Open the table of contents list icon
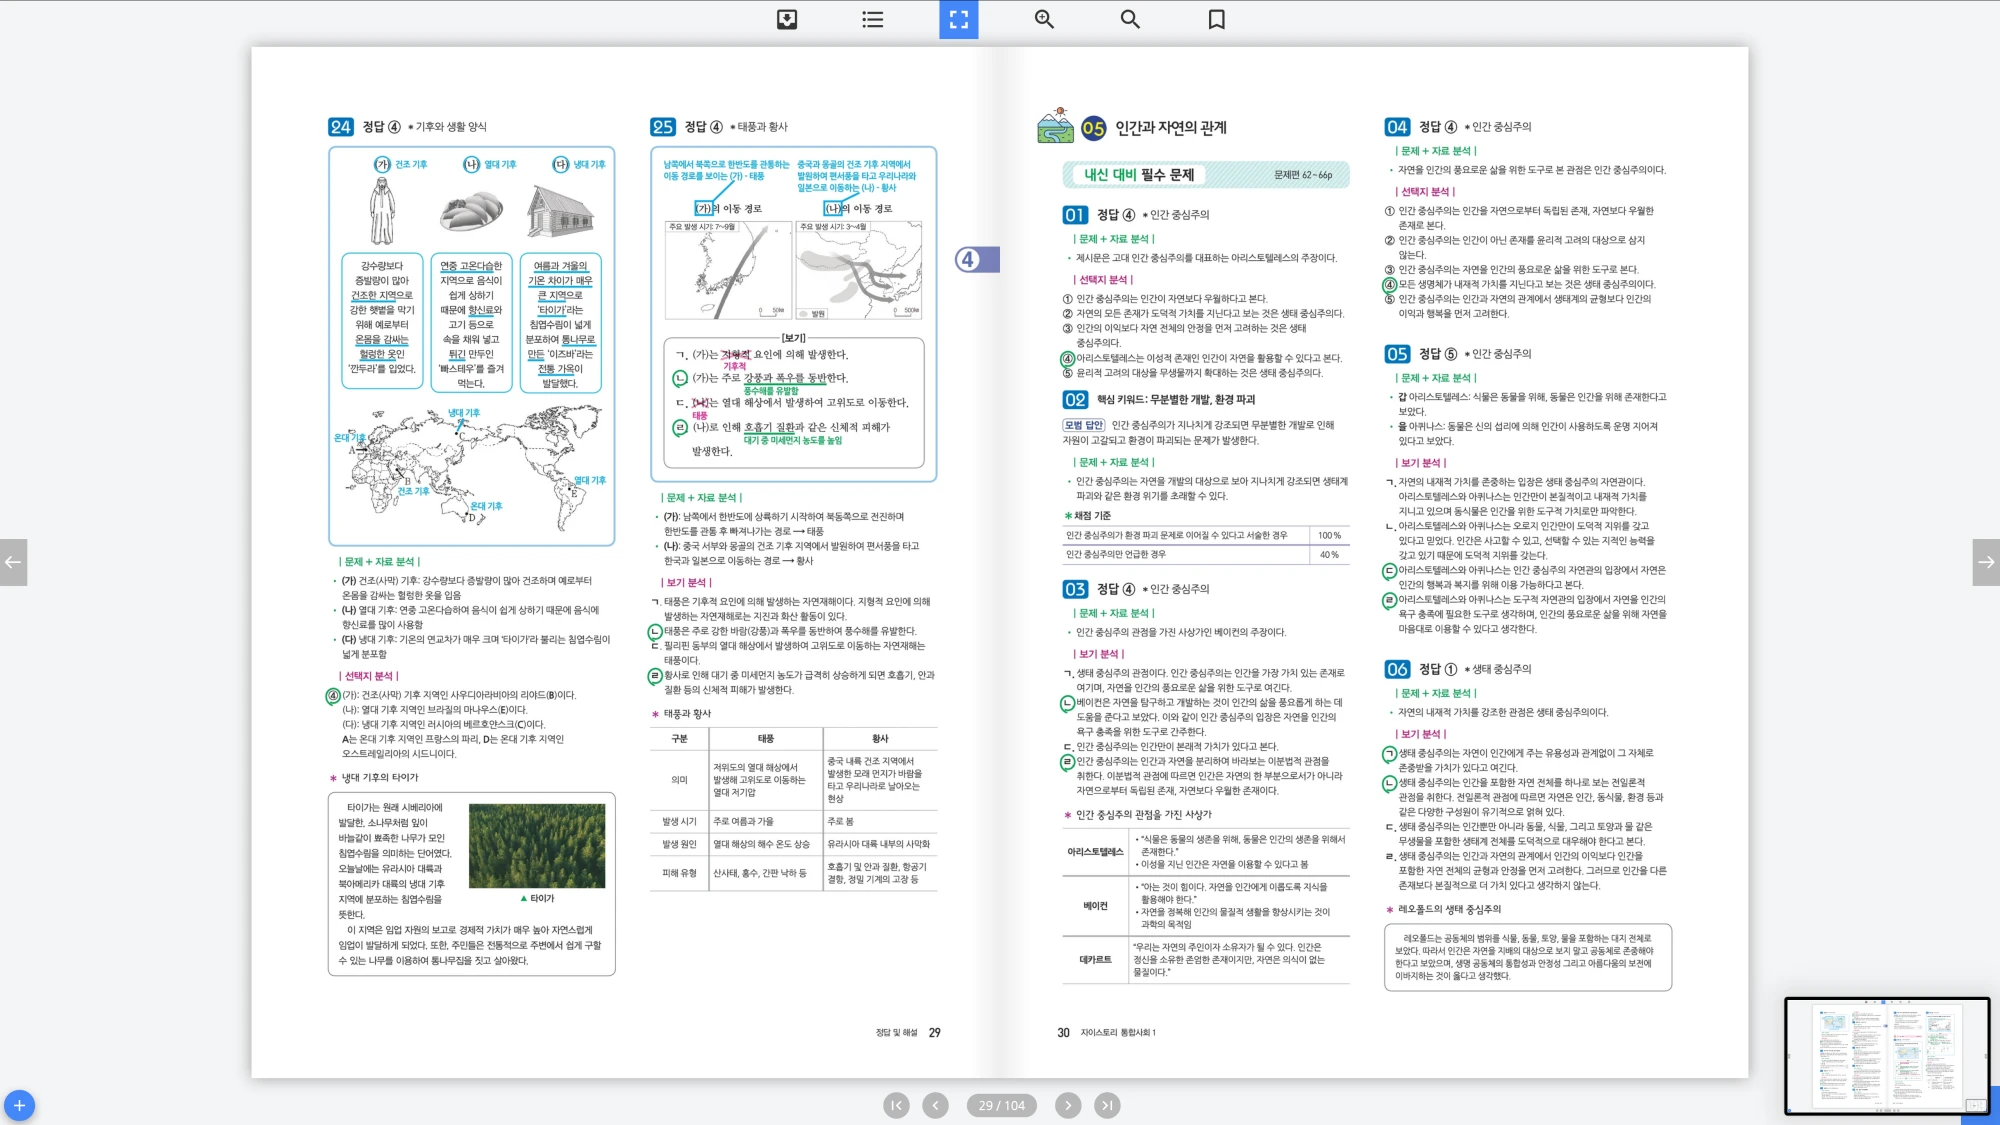Image resolution: width=2000 pixels, height=1125 pixels. tap(872, 19)
